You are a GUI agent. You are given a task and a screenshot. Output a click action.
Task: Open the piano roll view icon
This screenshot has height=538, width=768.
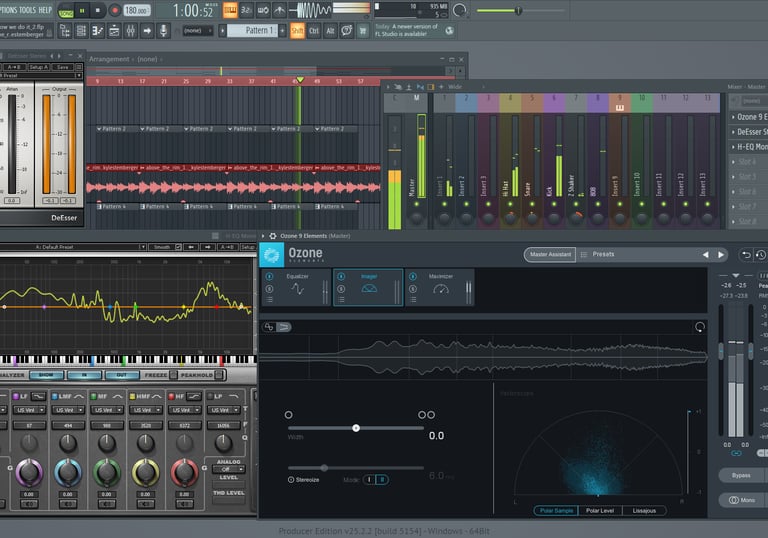coord(97,31)
